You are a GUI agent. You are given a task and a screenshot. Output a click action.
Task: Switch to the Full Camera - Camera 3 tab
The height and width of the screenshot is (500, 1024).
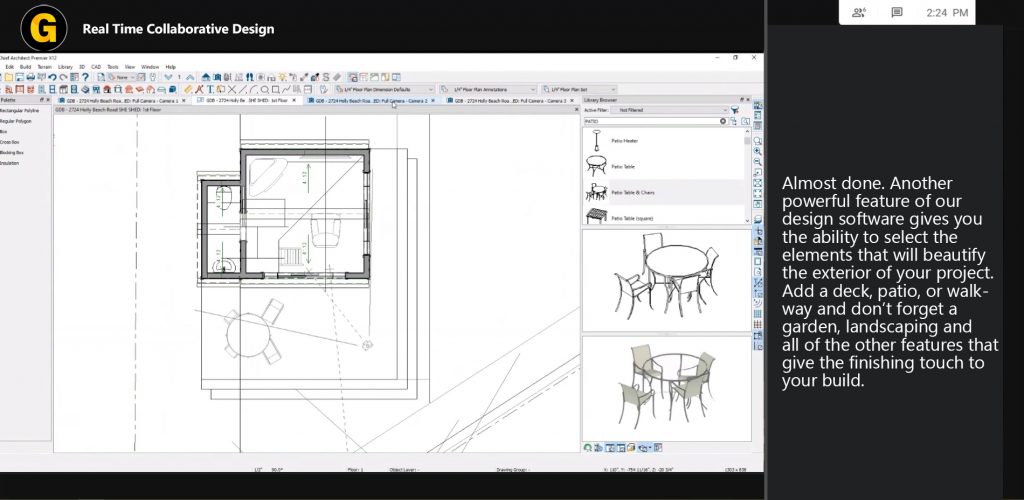pyautogui.click(x=509, y=101)
